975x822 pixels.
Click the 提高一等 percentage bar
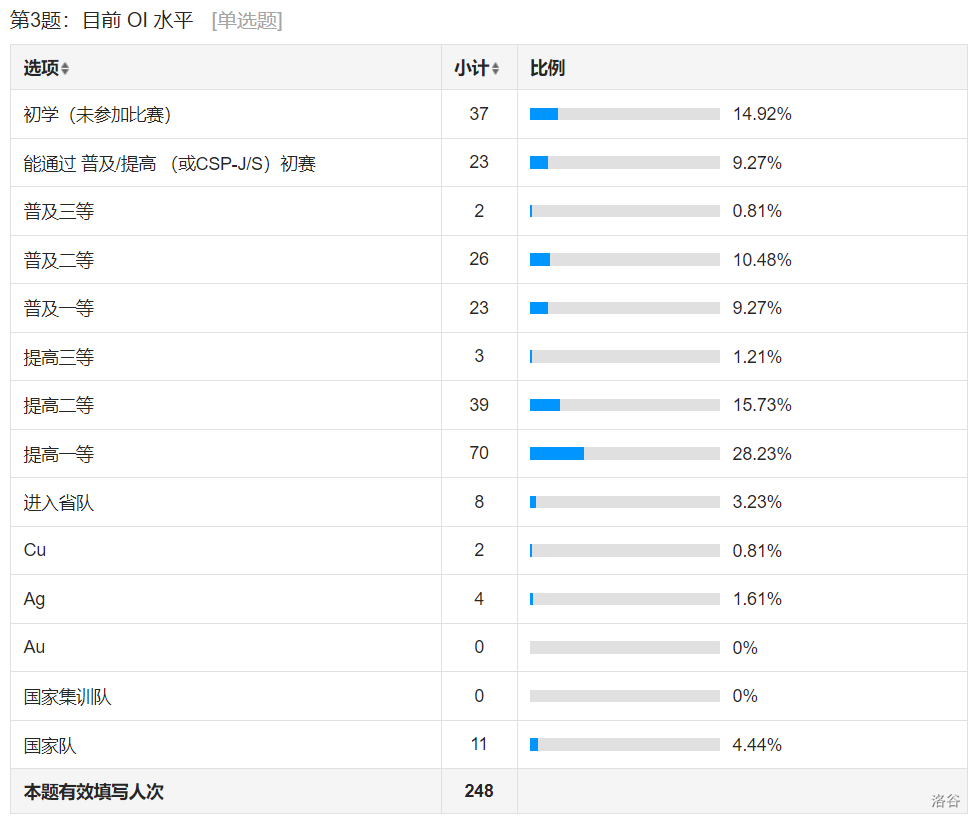(624, 454)
